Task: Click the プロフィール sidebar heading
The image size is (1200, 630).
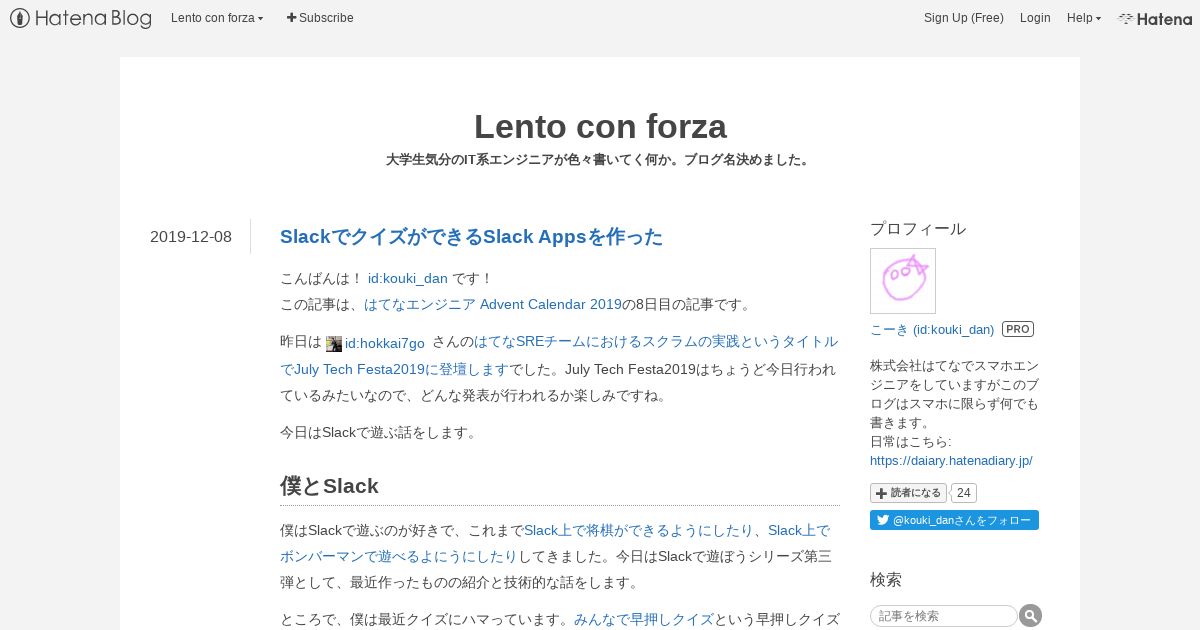Action: click(918, 229)
